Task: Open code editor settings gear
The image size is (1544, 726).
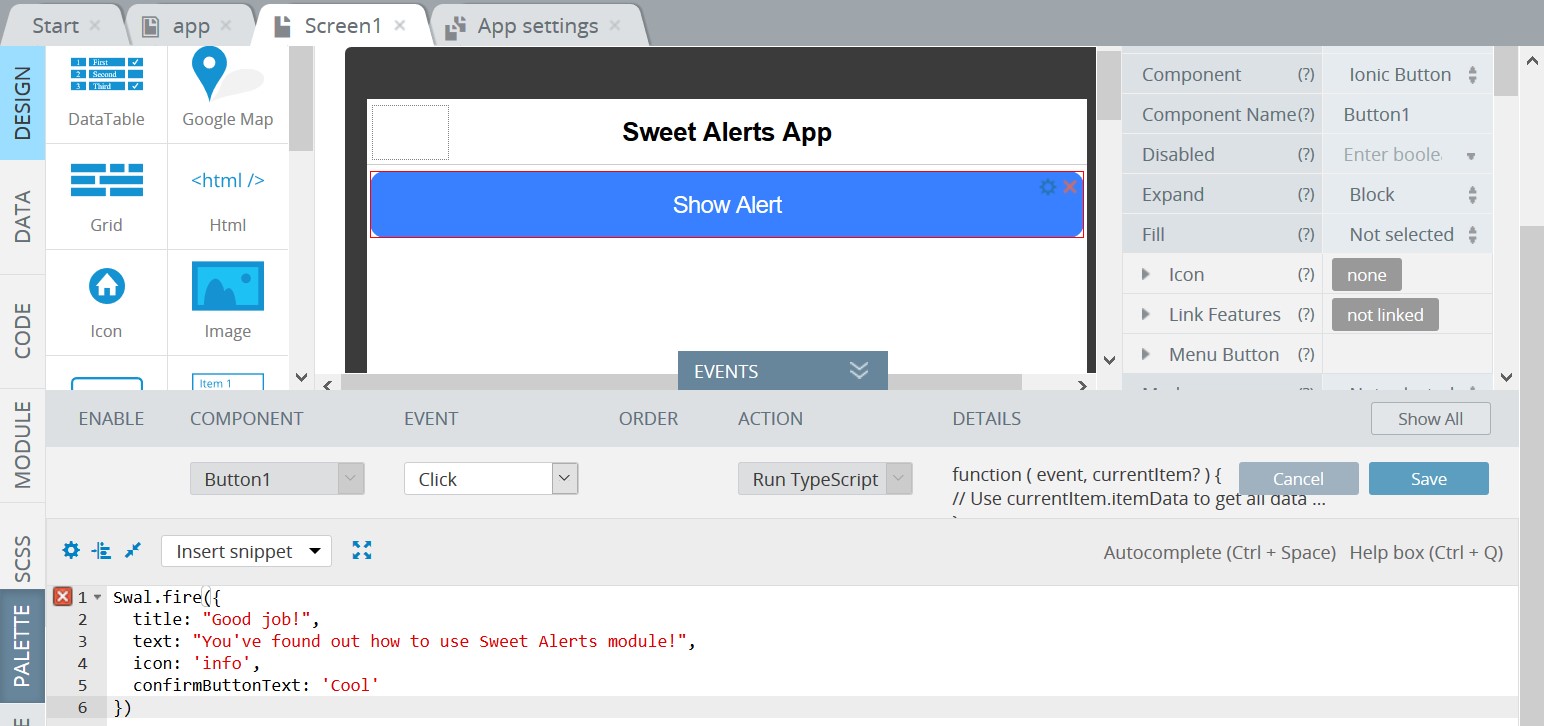Action: (x=71, y=550)
